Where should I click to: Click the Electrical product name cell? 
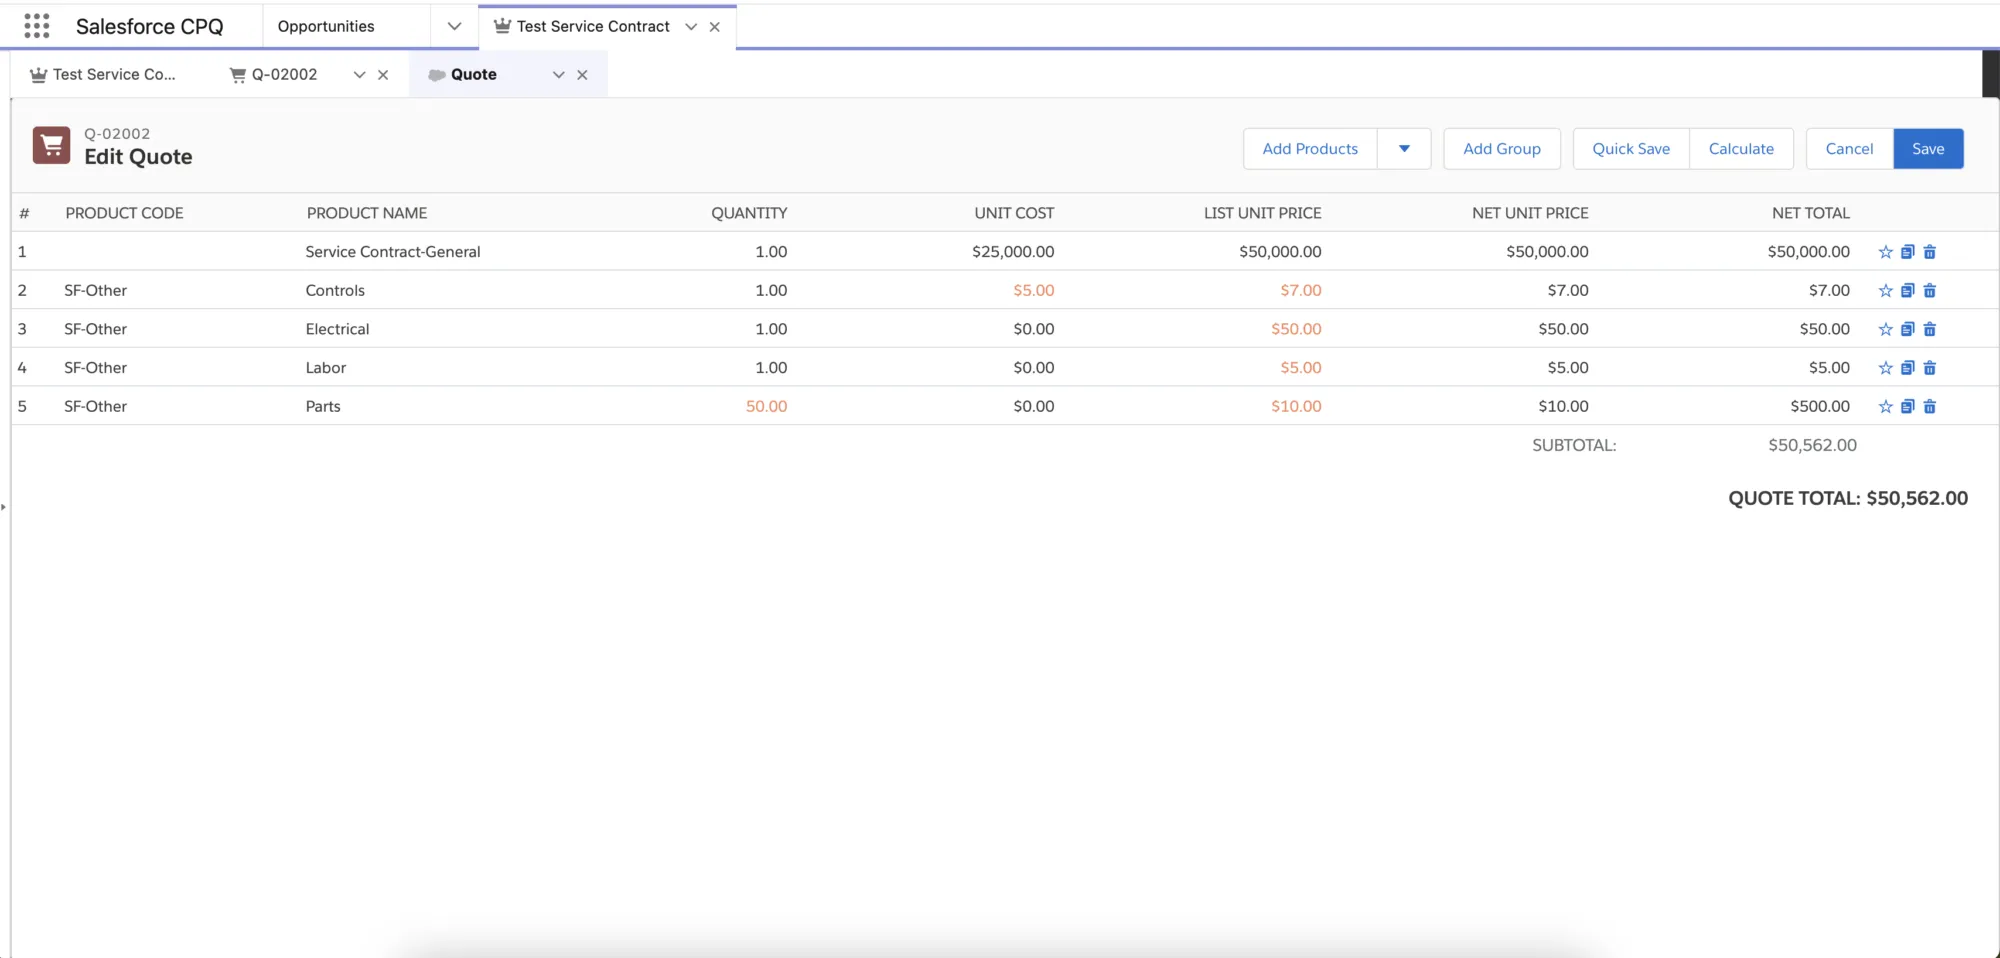coord(338,329)
